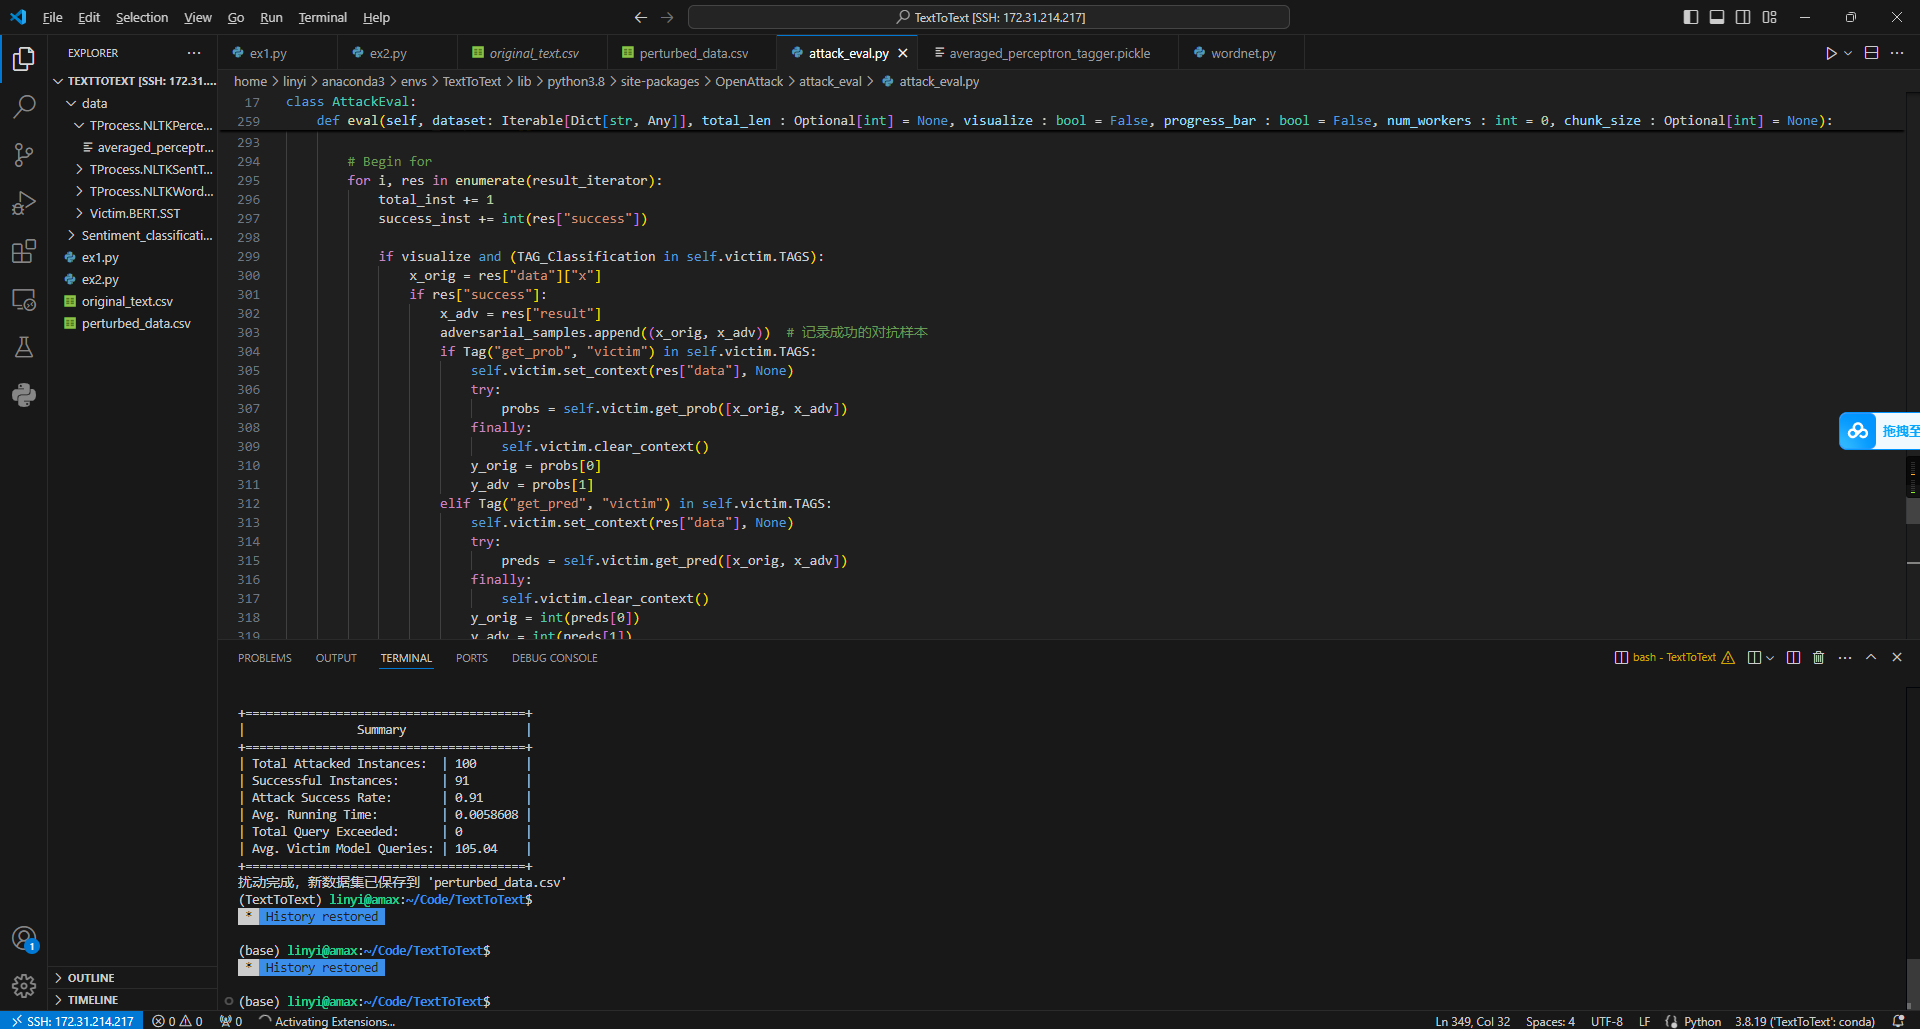
Task: Open the Remote Explorer view
Action: point(24,299)
